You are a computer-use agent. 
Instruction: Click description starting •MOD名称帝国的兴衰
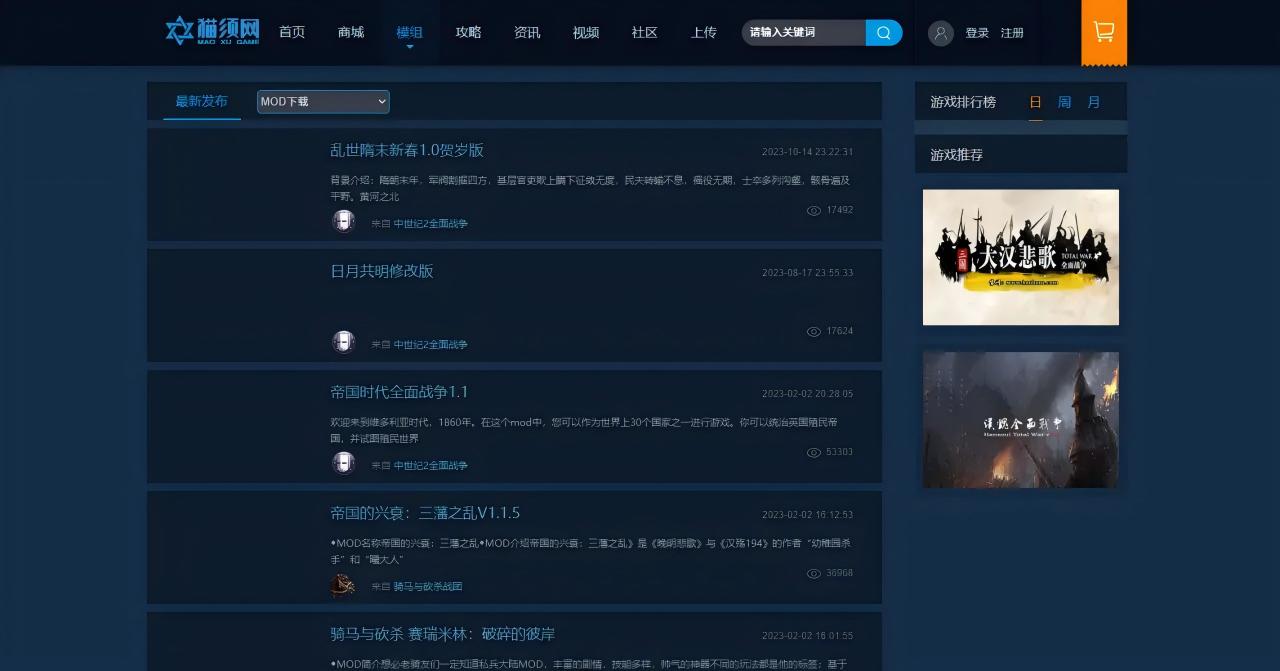pyautogui.click(x=590, y=551)
